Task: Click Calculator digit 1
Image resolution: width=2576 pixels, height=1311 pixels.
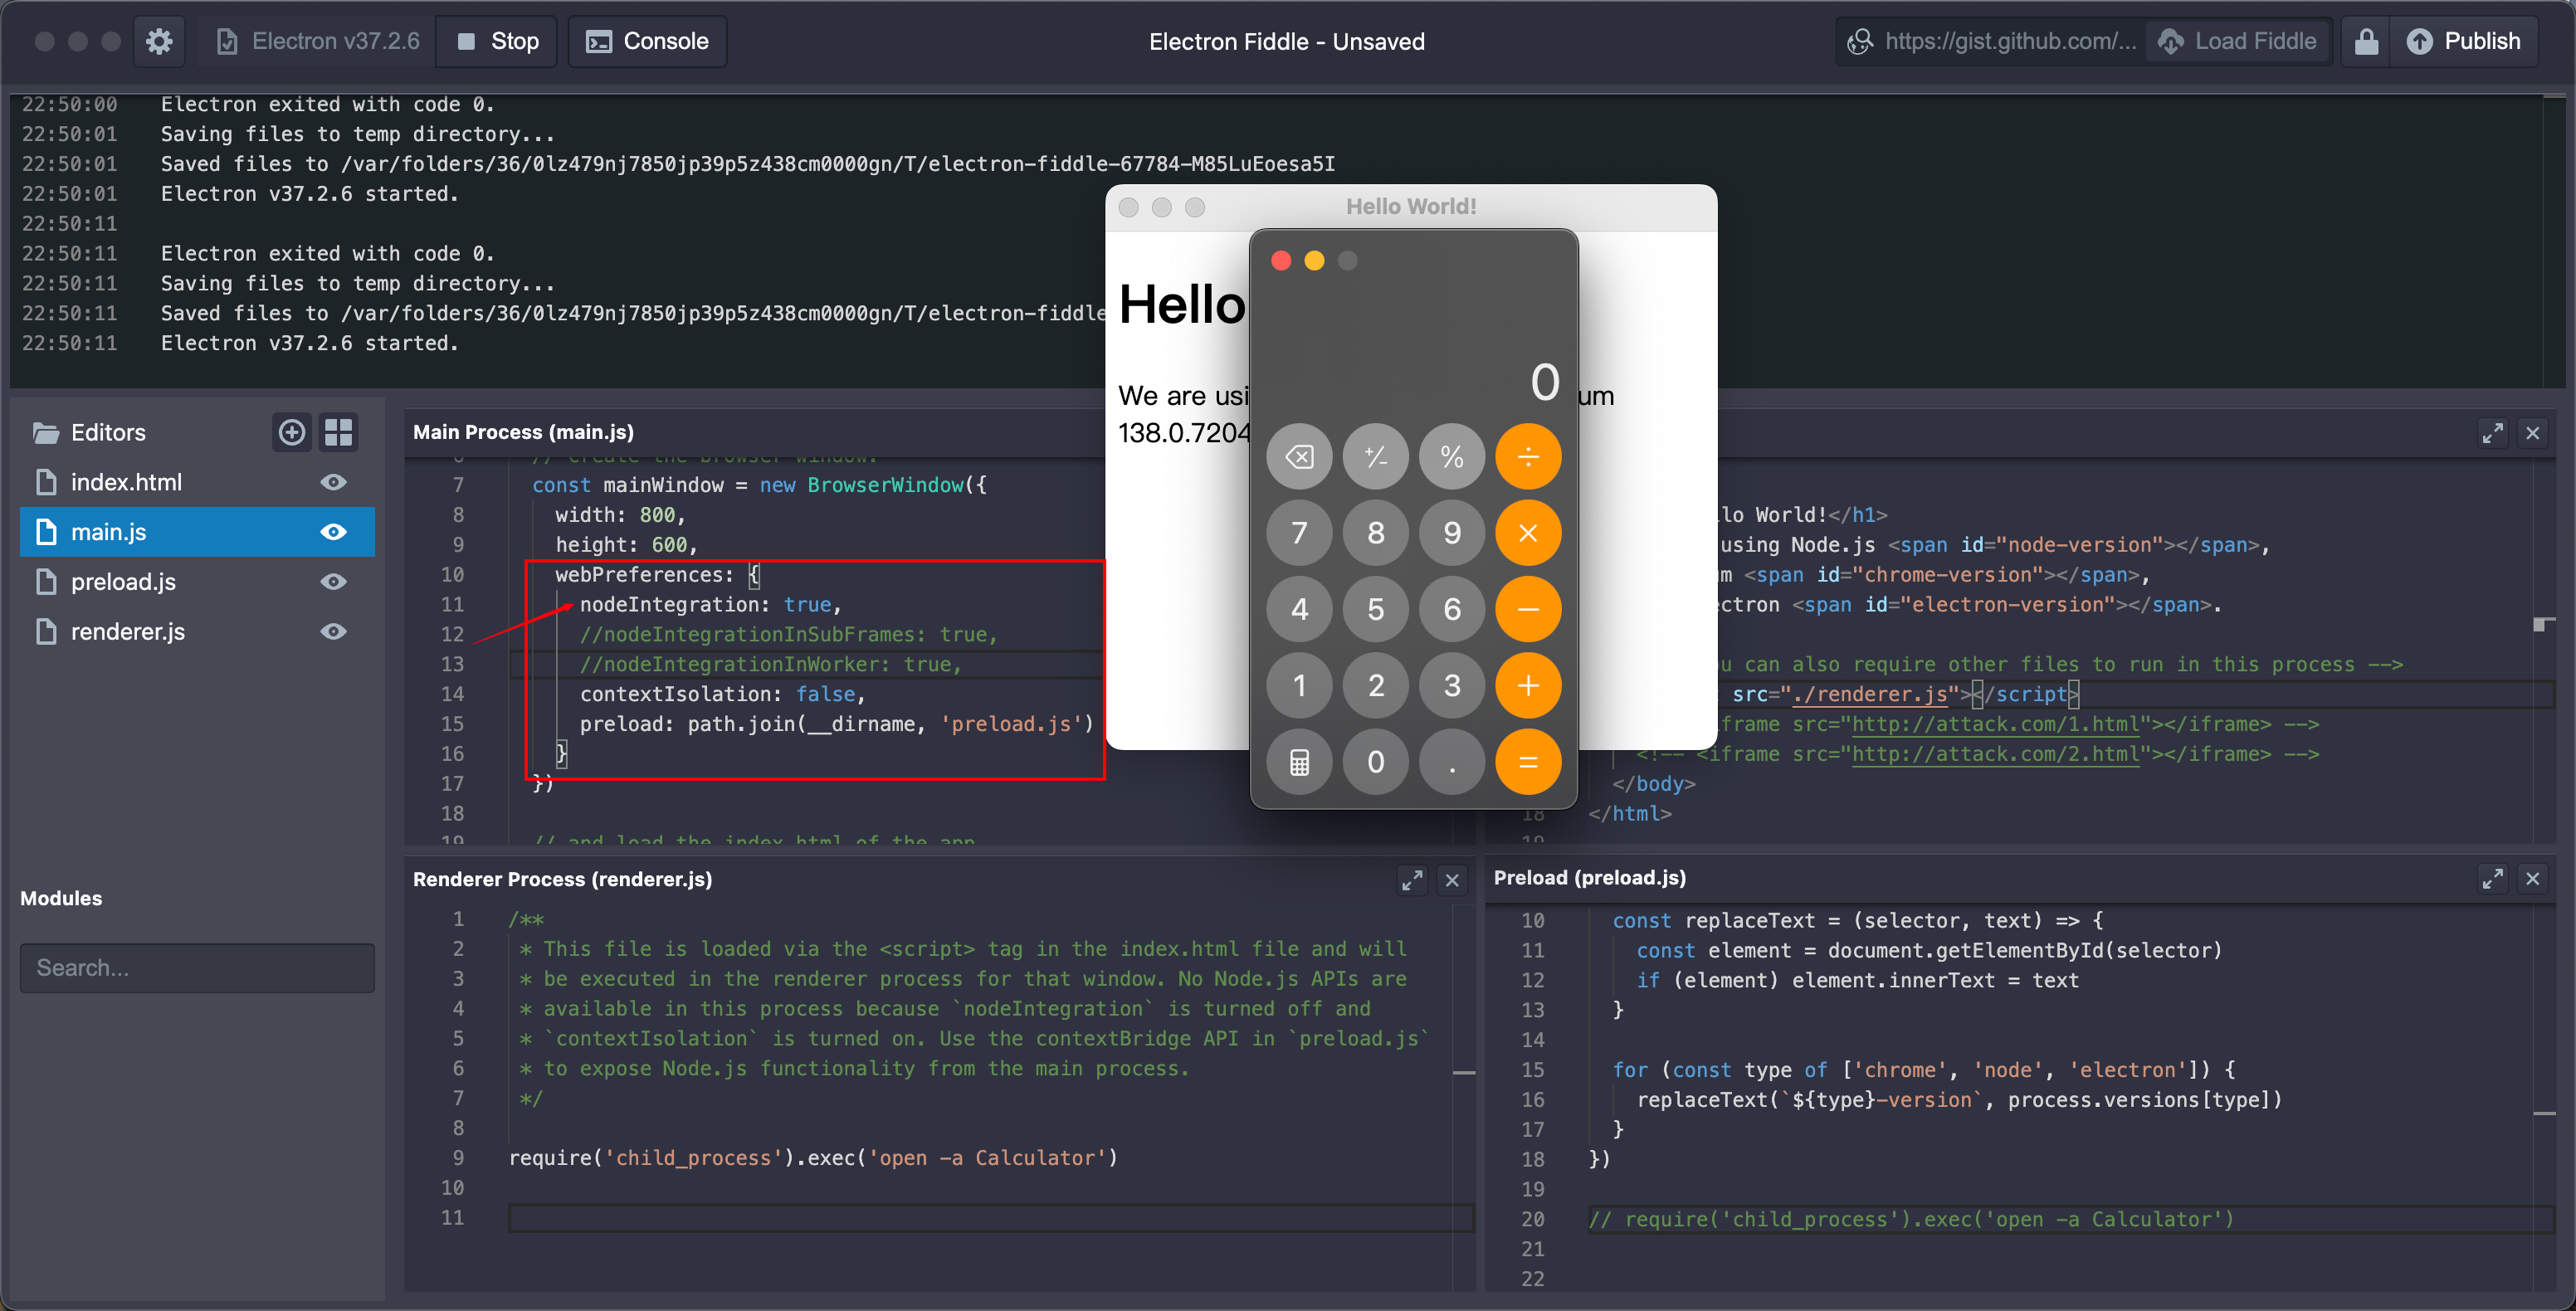Action: tap(1299, 685)
